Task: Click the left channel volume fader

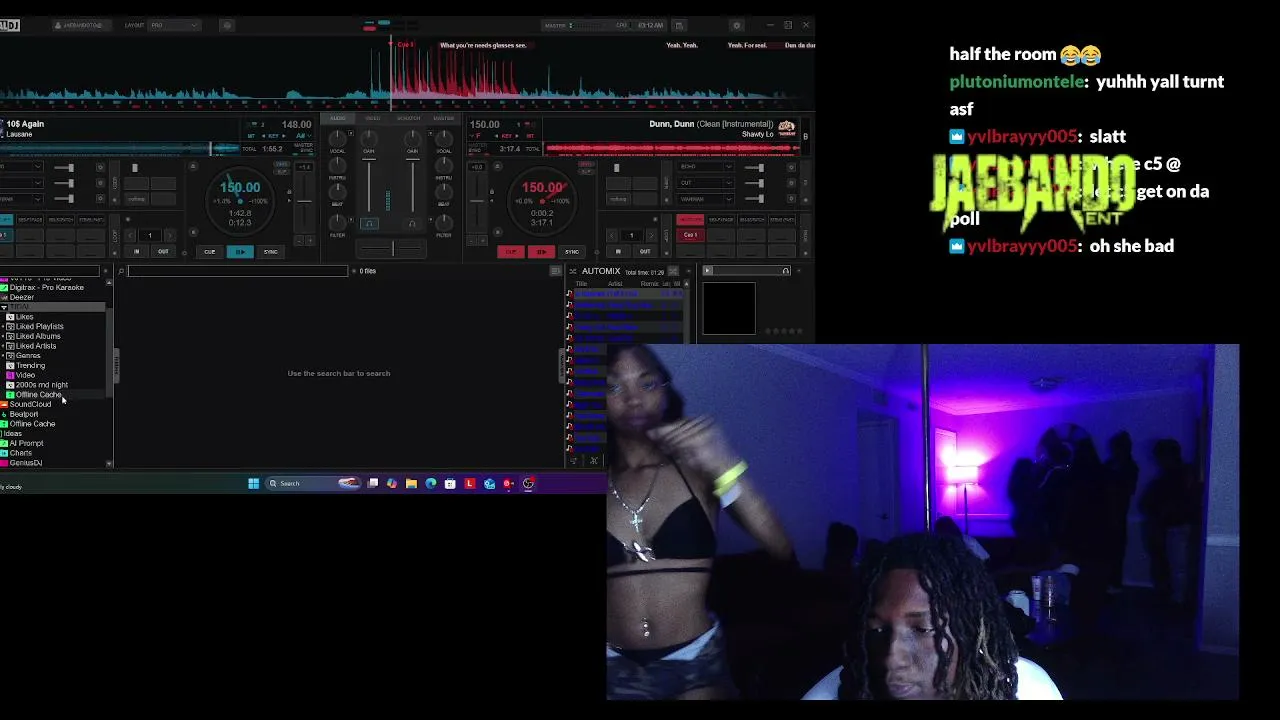Action: [369, 185]
